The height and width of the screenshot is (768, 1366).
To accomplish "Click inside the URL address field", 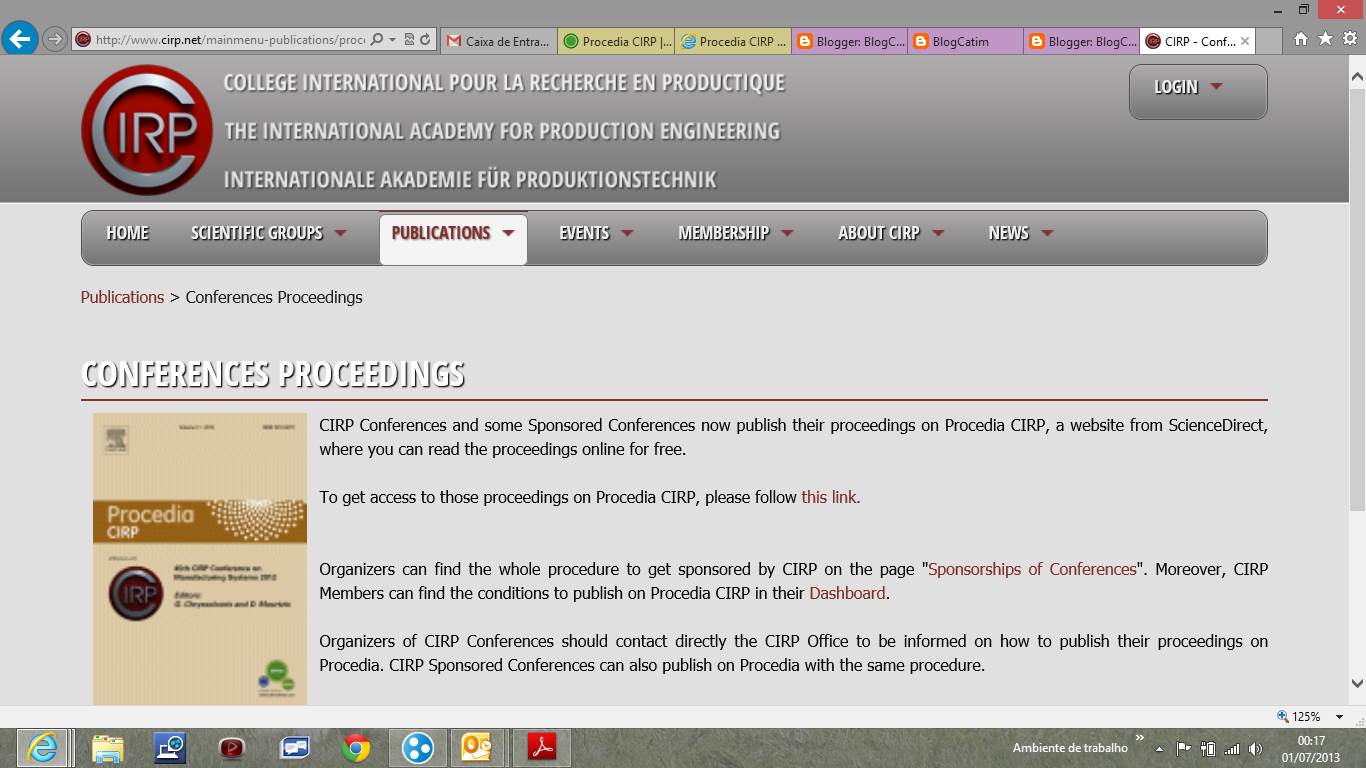I will pyautogui.click(x=230, y=40).
